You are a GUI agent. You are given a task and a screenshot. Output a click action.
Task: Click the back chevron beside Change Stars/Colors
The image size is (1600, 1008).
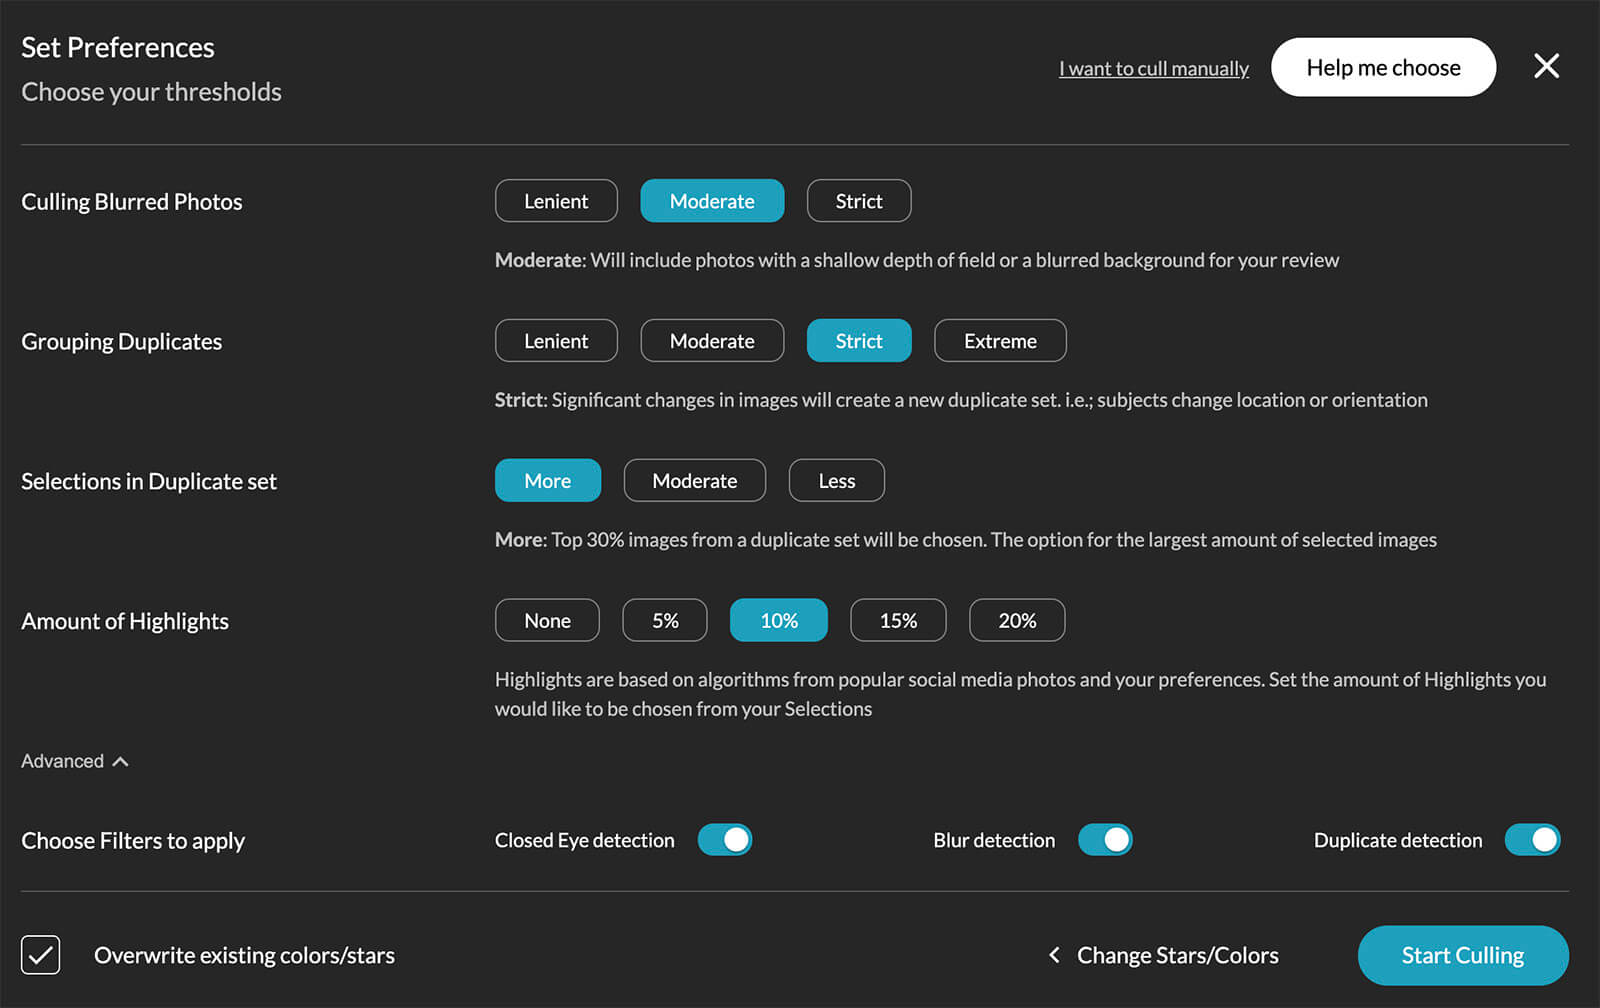[x=1054, y=955]
